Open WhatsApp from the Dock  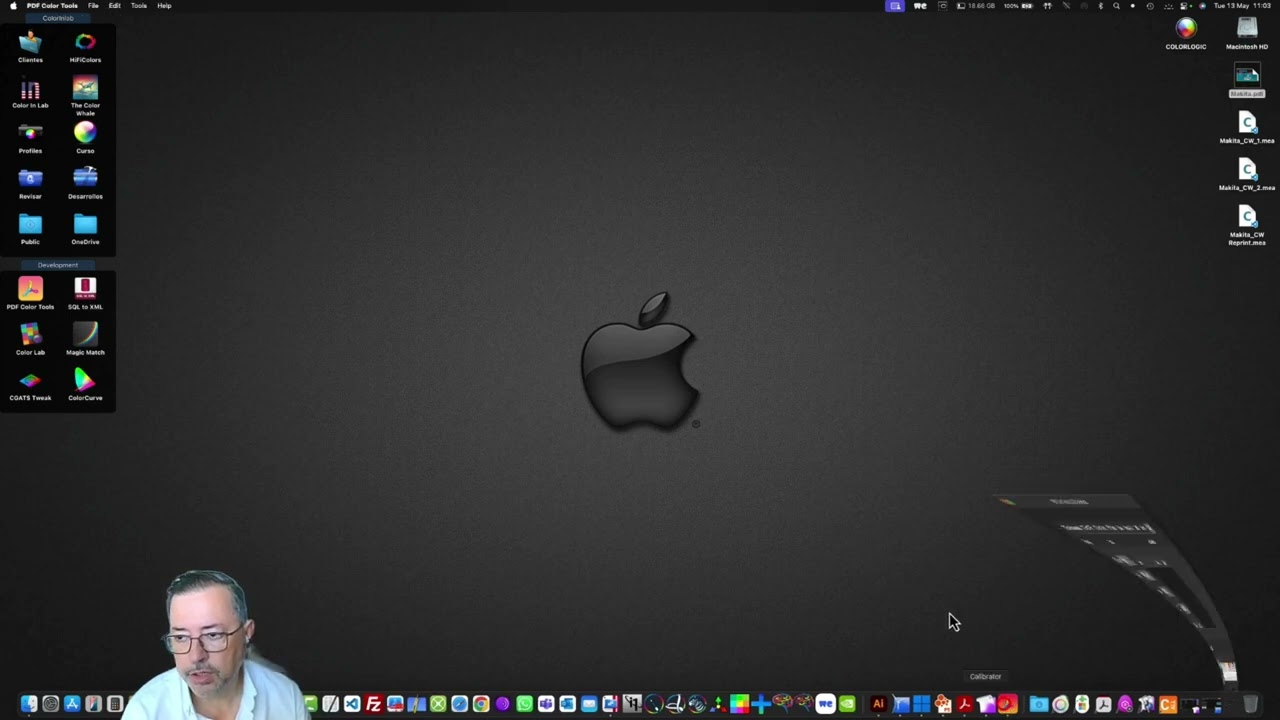(x=524, y=704)
